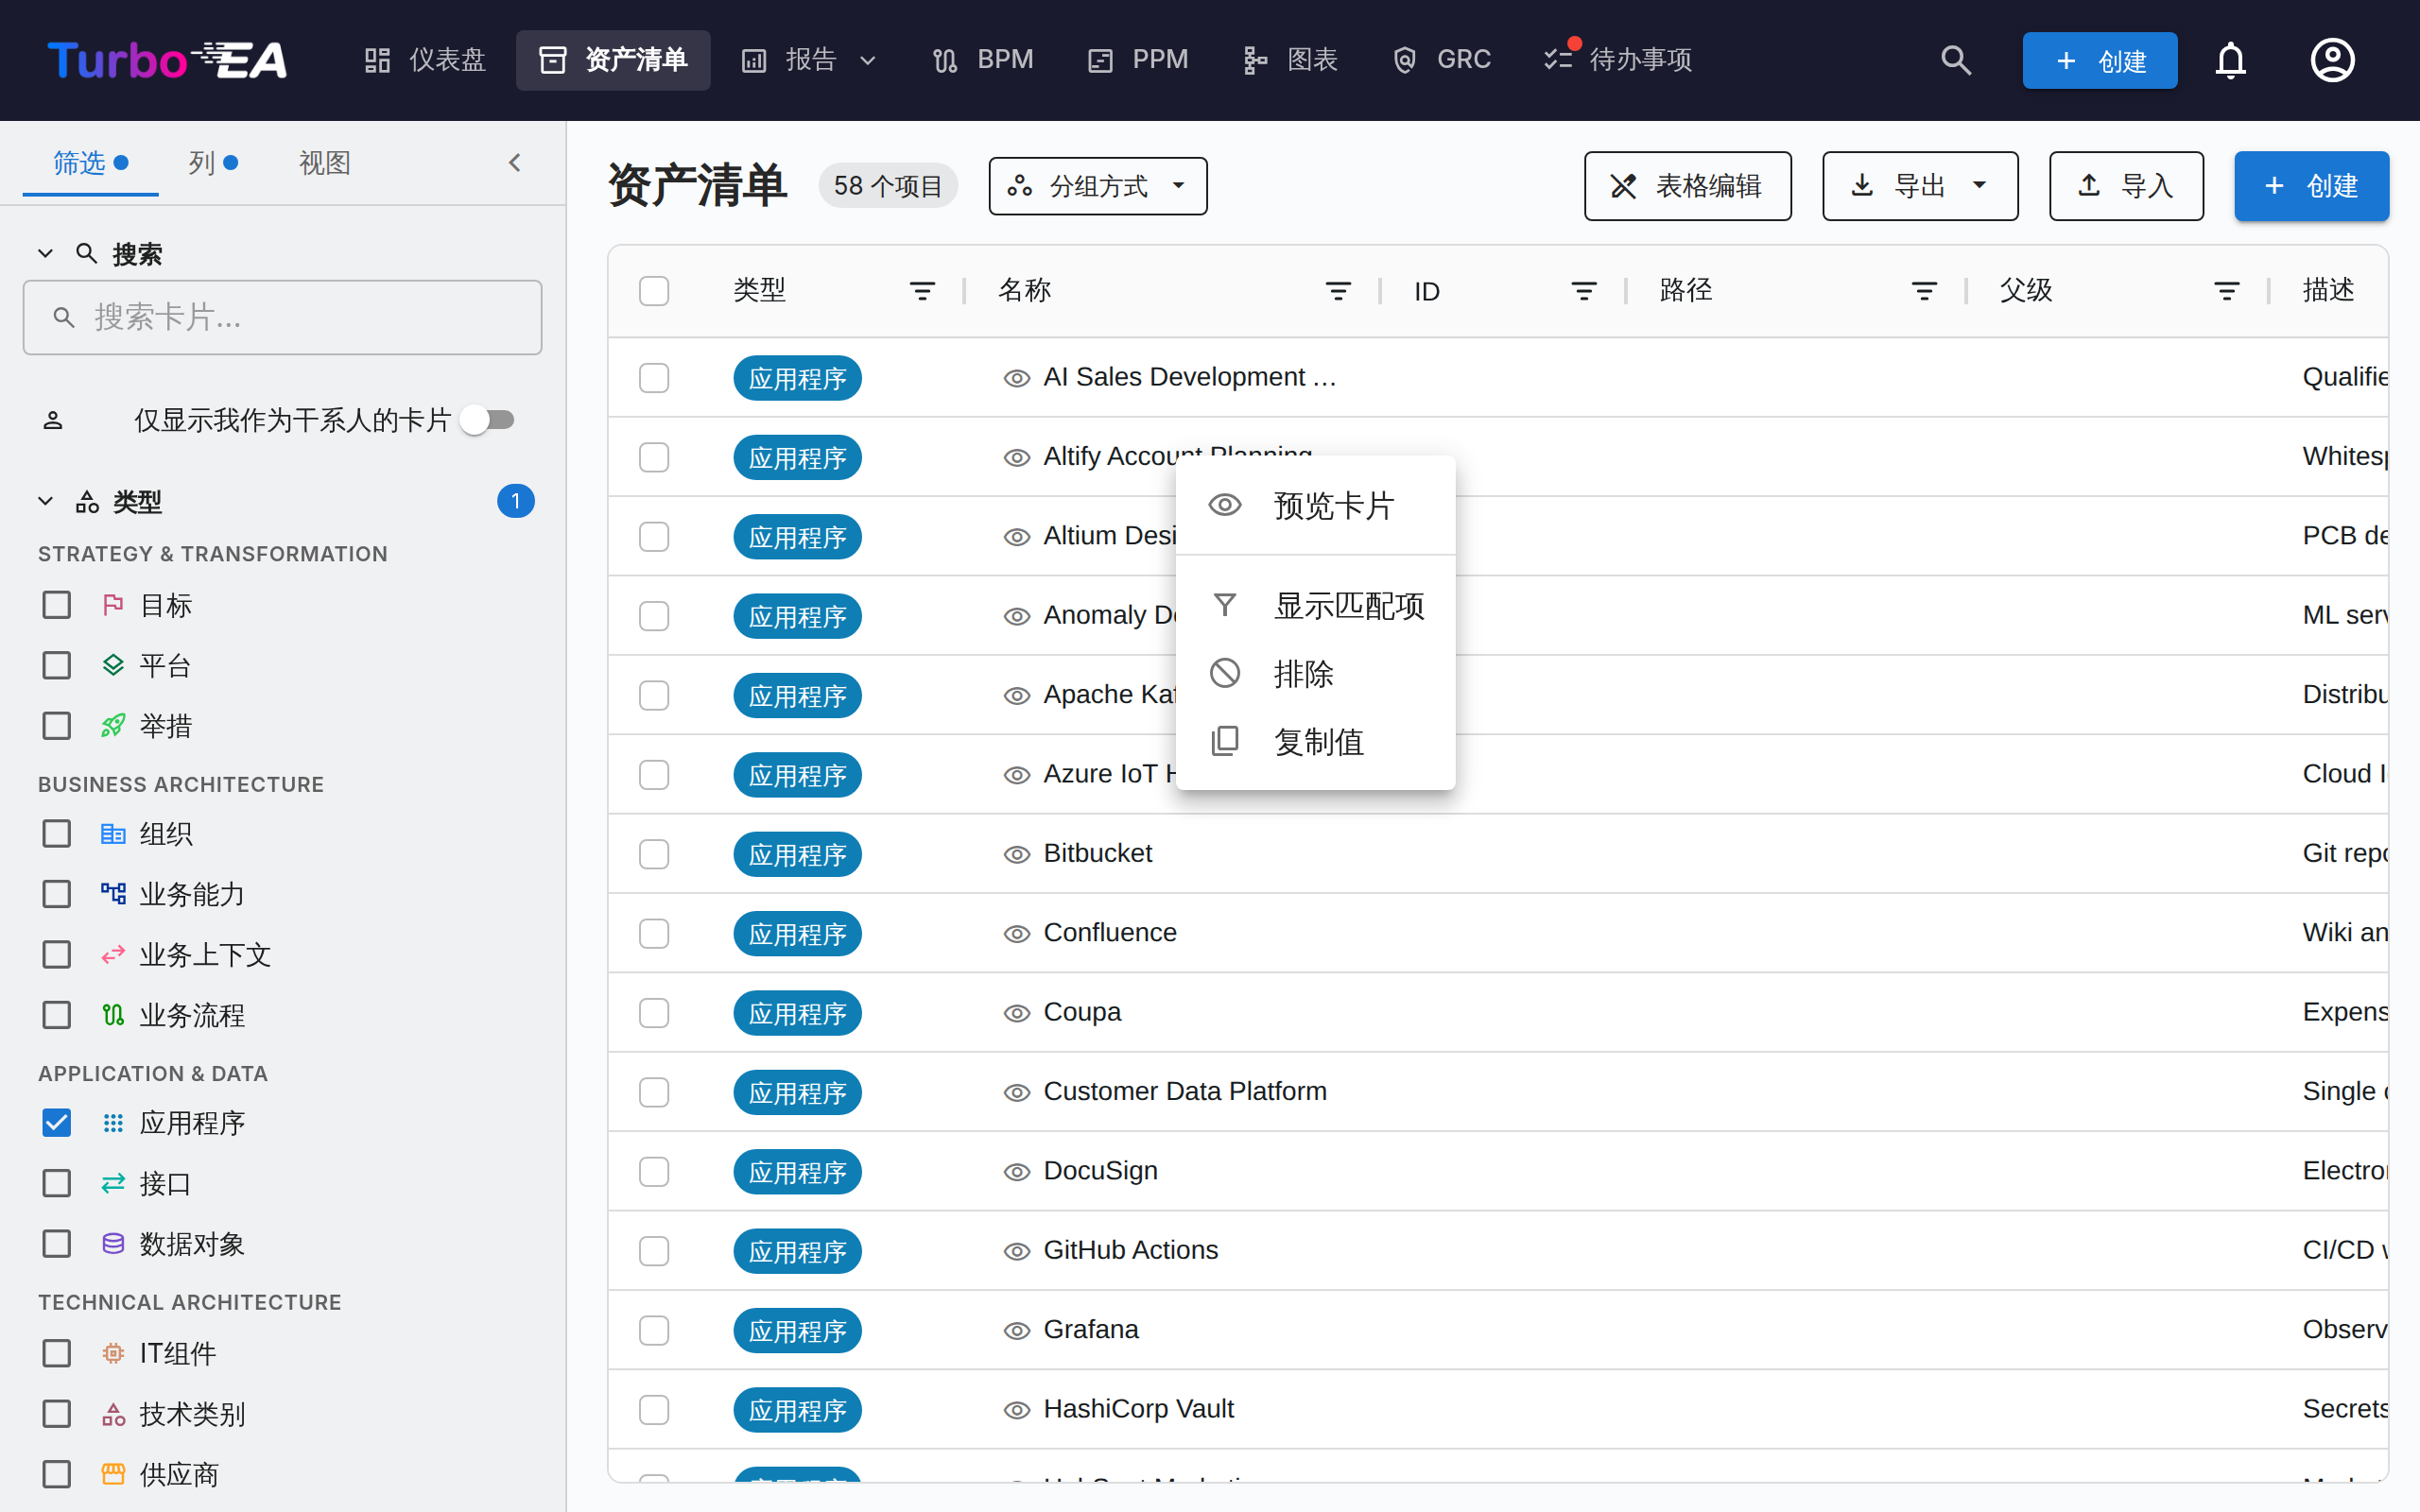Click the filter icon in 路径 column header
The height and width of the screenshot is (1512, 2420).
(x=1924, y=291)
